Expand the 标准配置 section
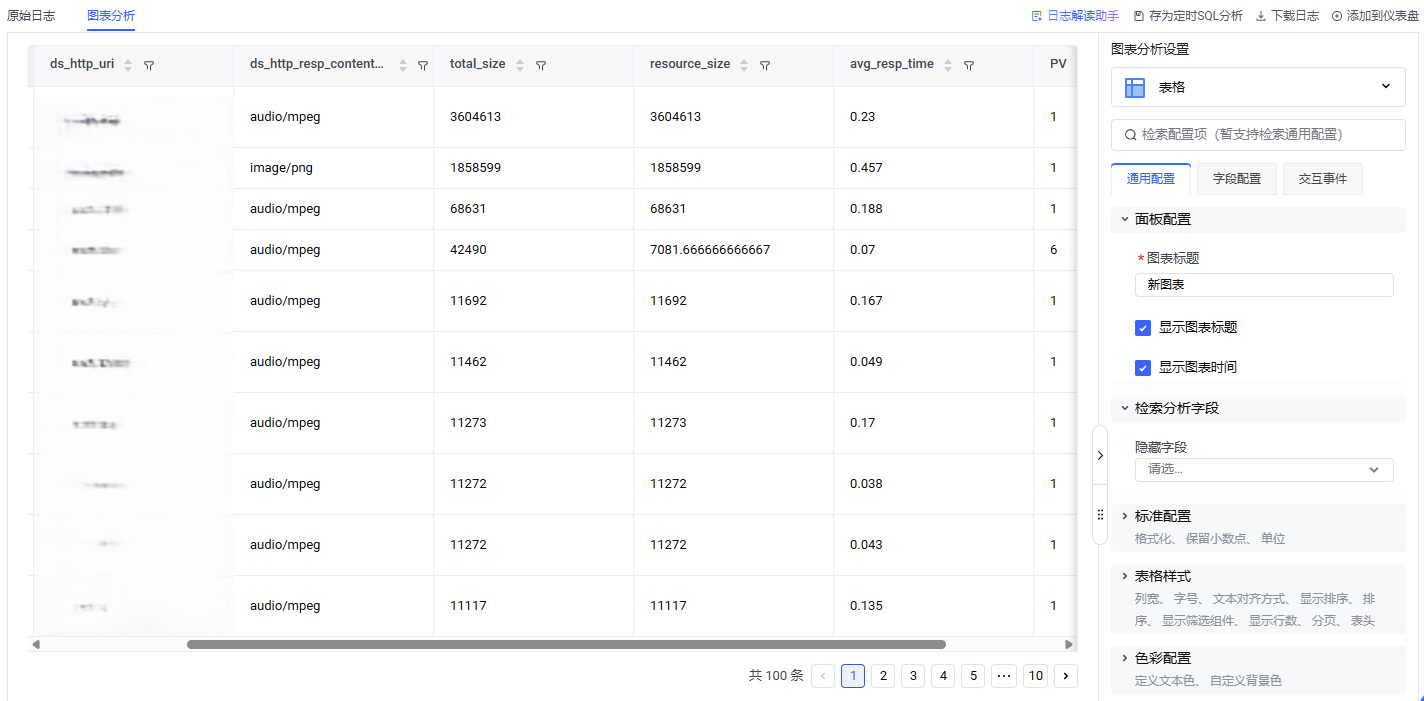Screen dimensions: 1424x701 tap(1162, 516)
